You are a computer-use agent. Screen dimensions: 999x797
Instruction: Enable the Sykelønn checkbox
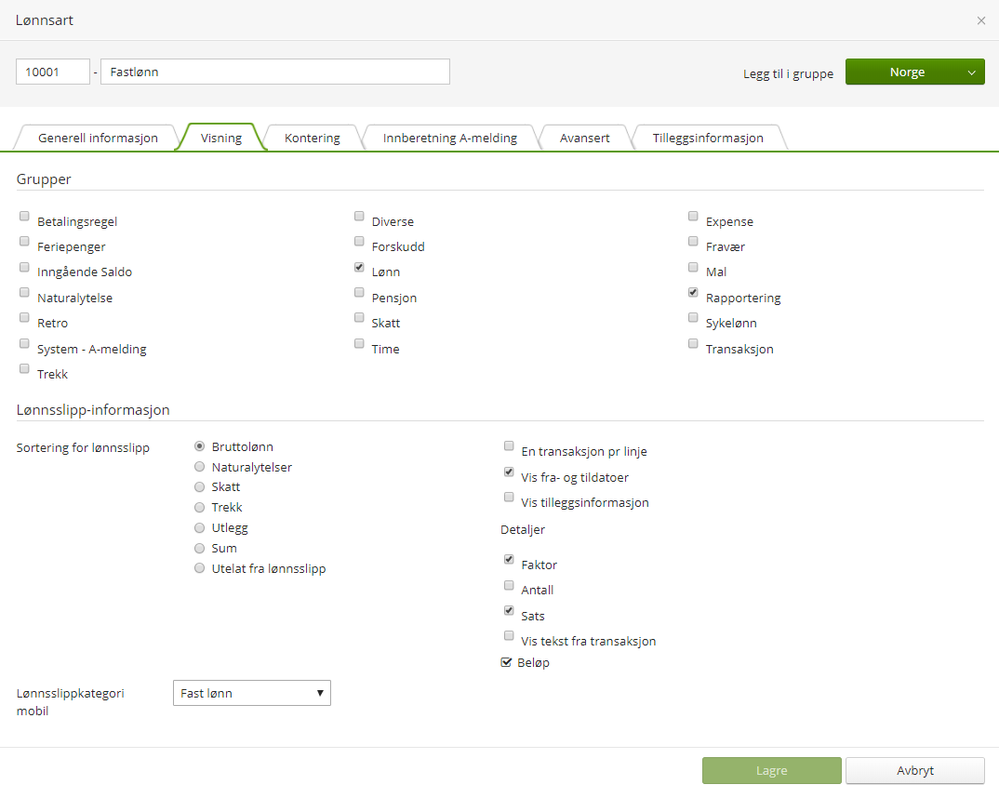(x=693, y=317)
